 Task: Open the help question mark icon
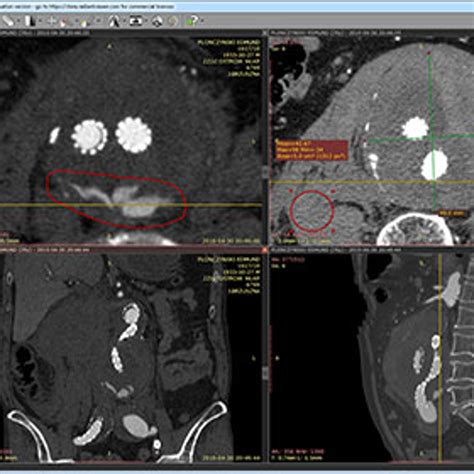pyautogui.click(x=192, y=21)
